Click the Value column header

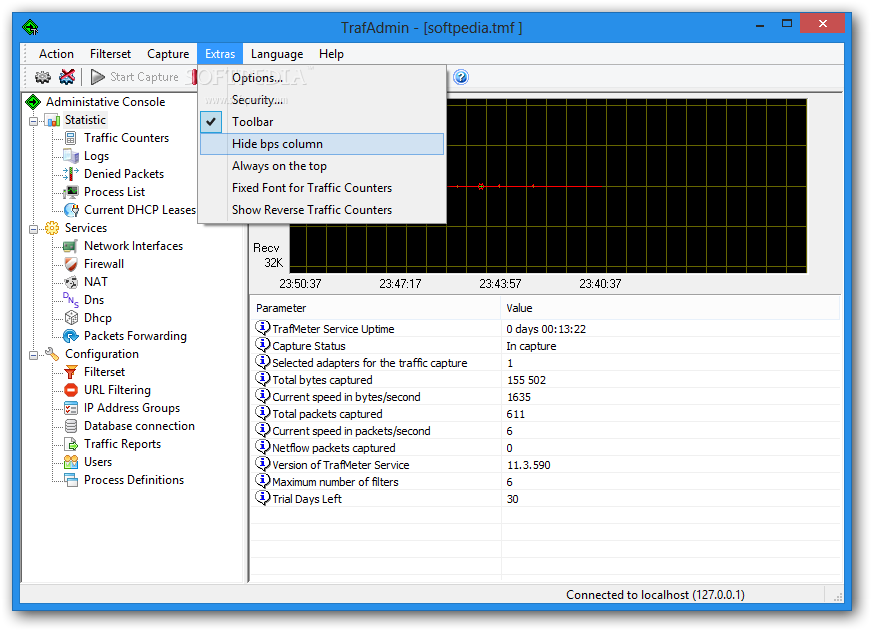point(670,308)
